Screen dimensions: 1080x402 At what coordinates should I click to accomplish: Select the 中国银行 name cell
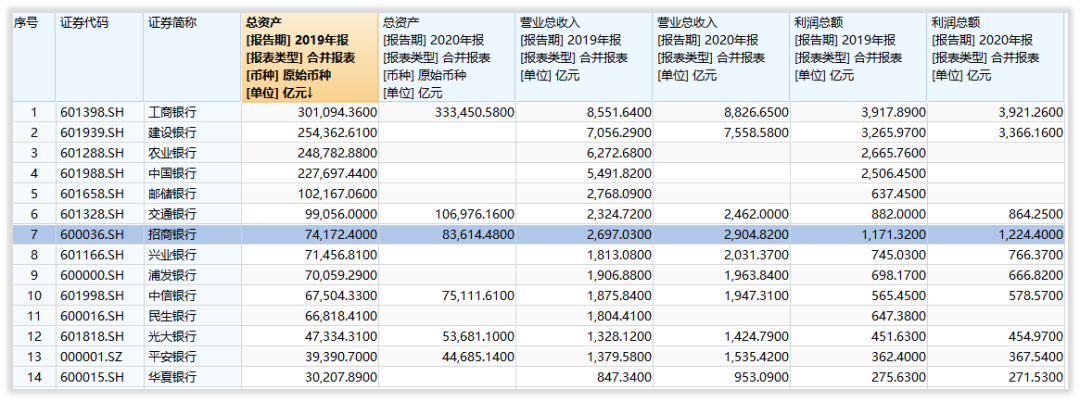pyautogui.click(x=192, y=173)
